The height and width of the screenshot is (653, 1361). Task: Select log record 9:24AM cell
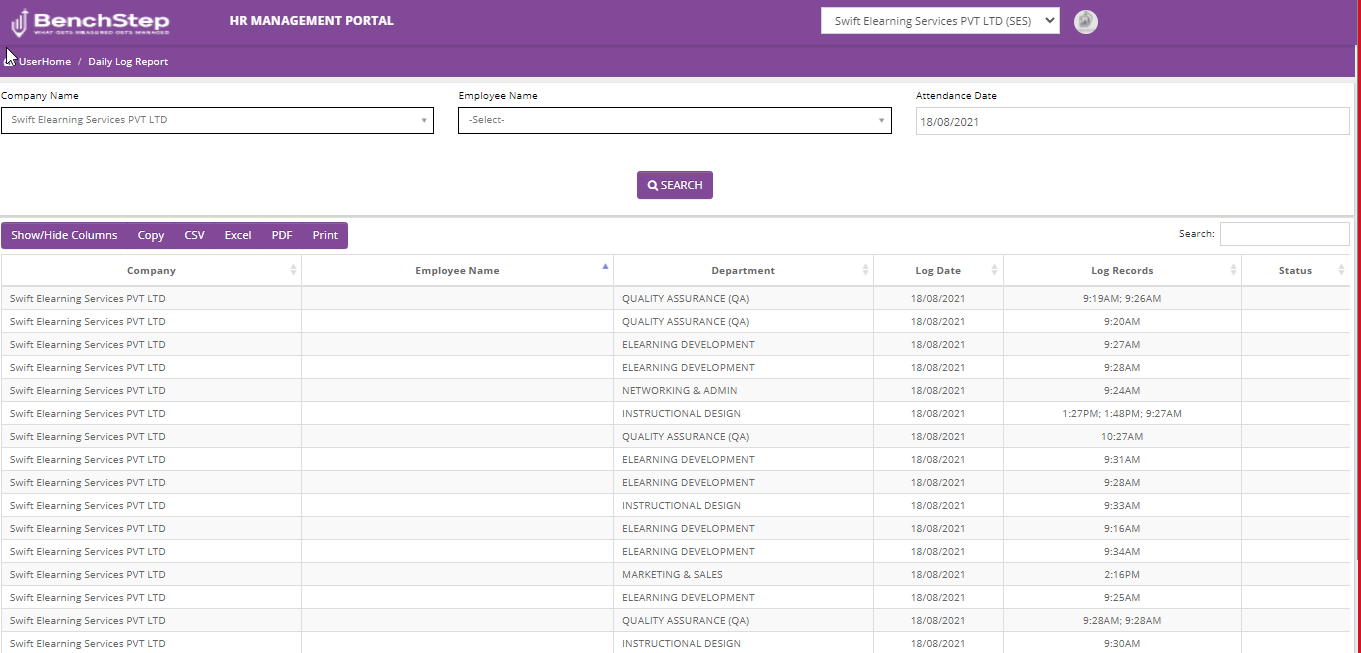click(x=1122, y=390)
